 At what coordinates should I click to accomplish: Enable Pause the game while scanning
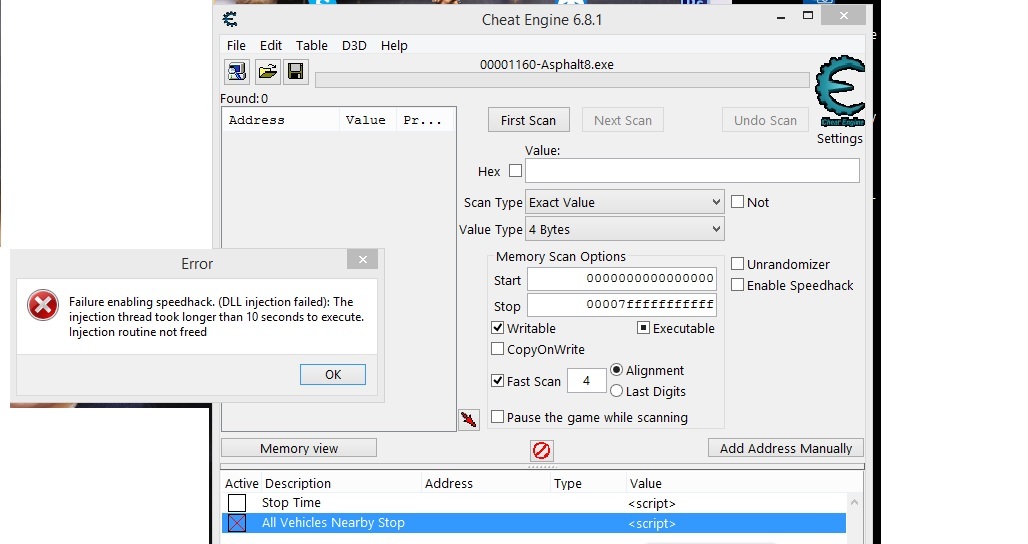point(498,417)
